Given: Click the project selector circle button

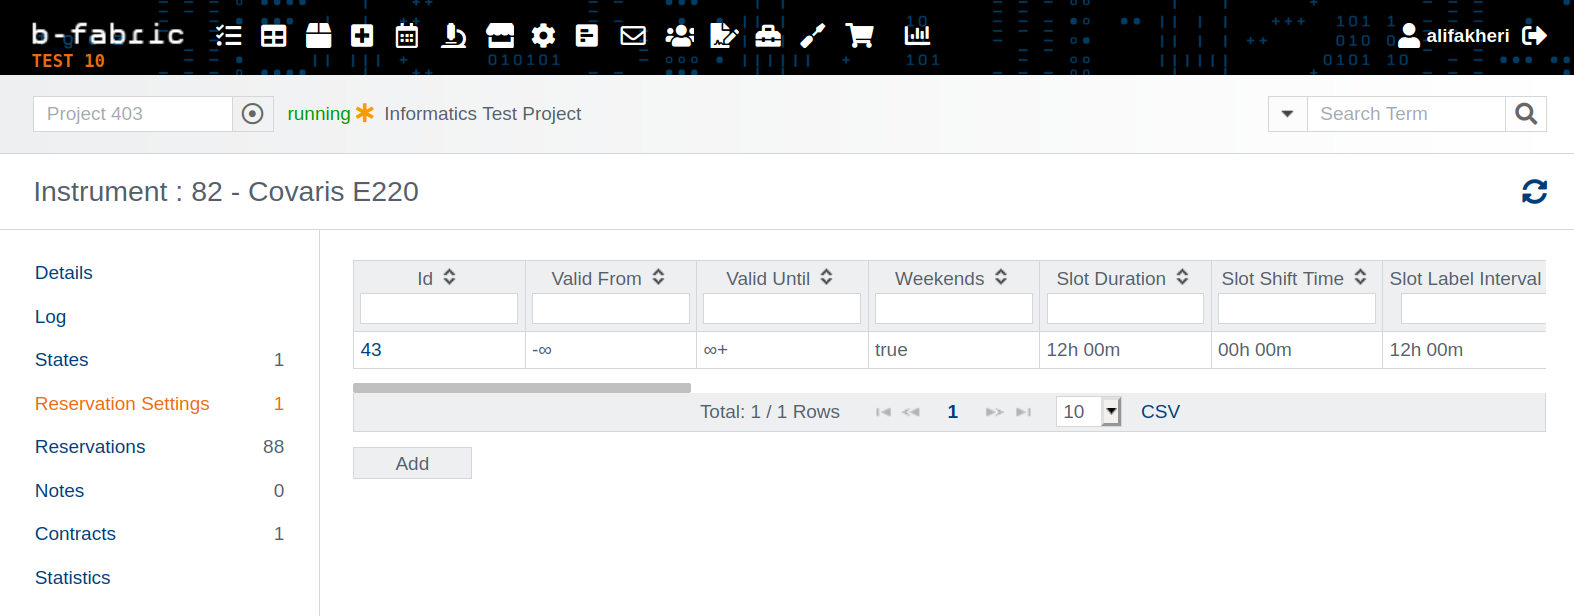Looking at the screenshot, I should (253, 114).
